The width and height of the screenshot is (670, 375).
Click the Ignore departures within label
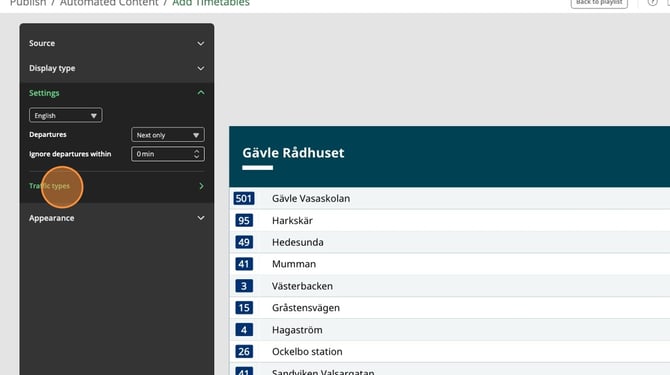pos(70,154)
